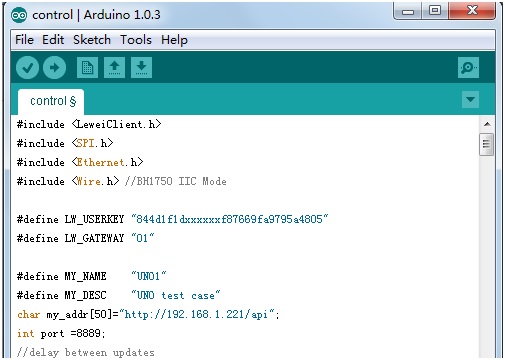Open the Tools menu
The height and width of the screenshot is (360, 505).
click(x=136, y=40)
